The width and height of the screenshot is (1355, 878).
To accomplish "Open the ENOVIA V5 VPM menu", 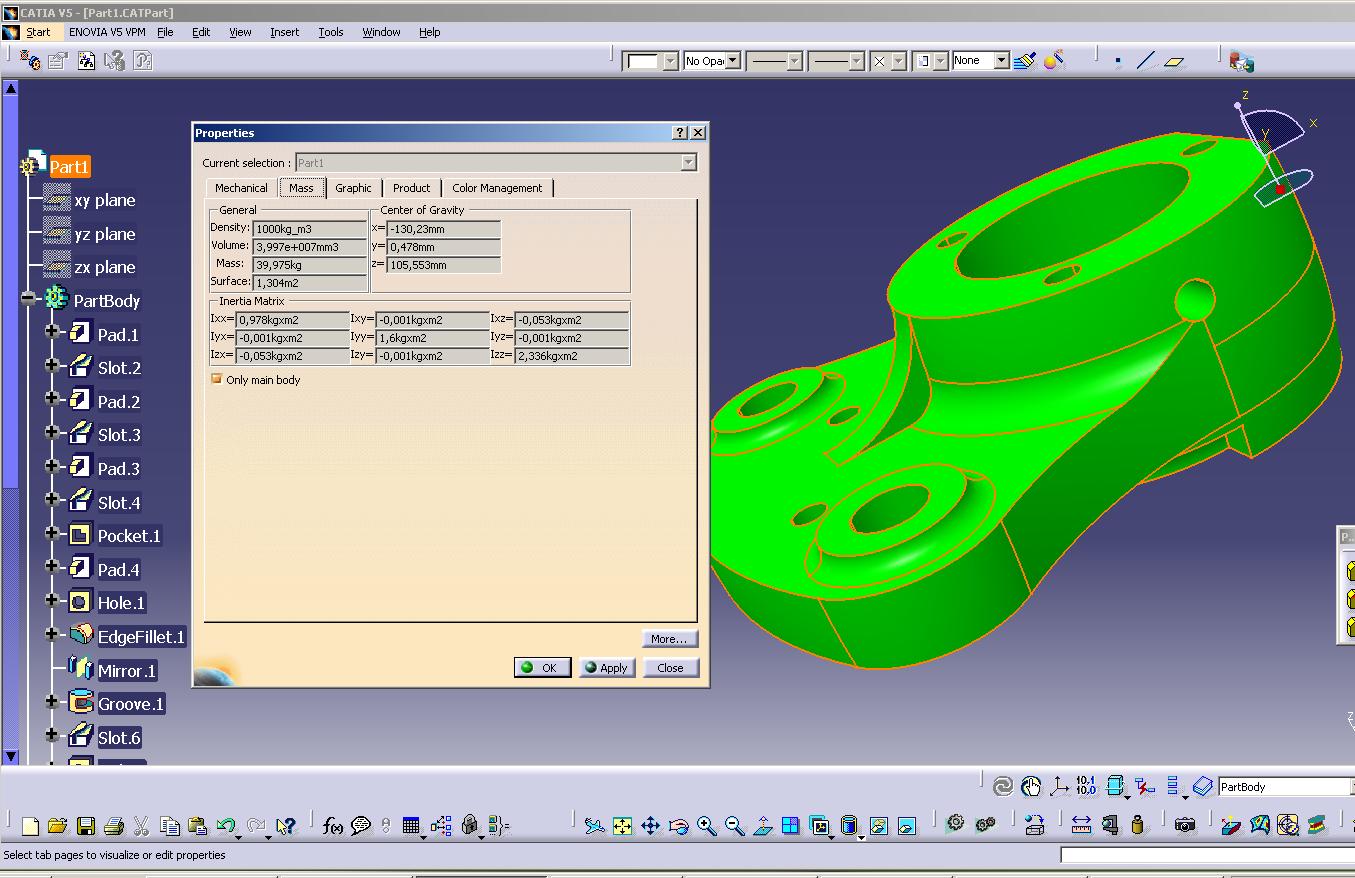I will coord(107,32).
